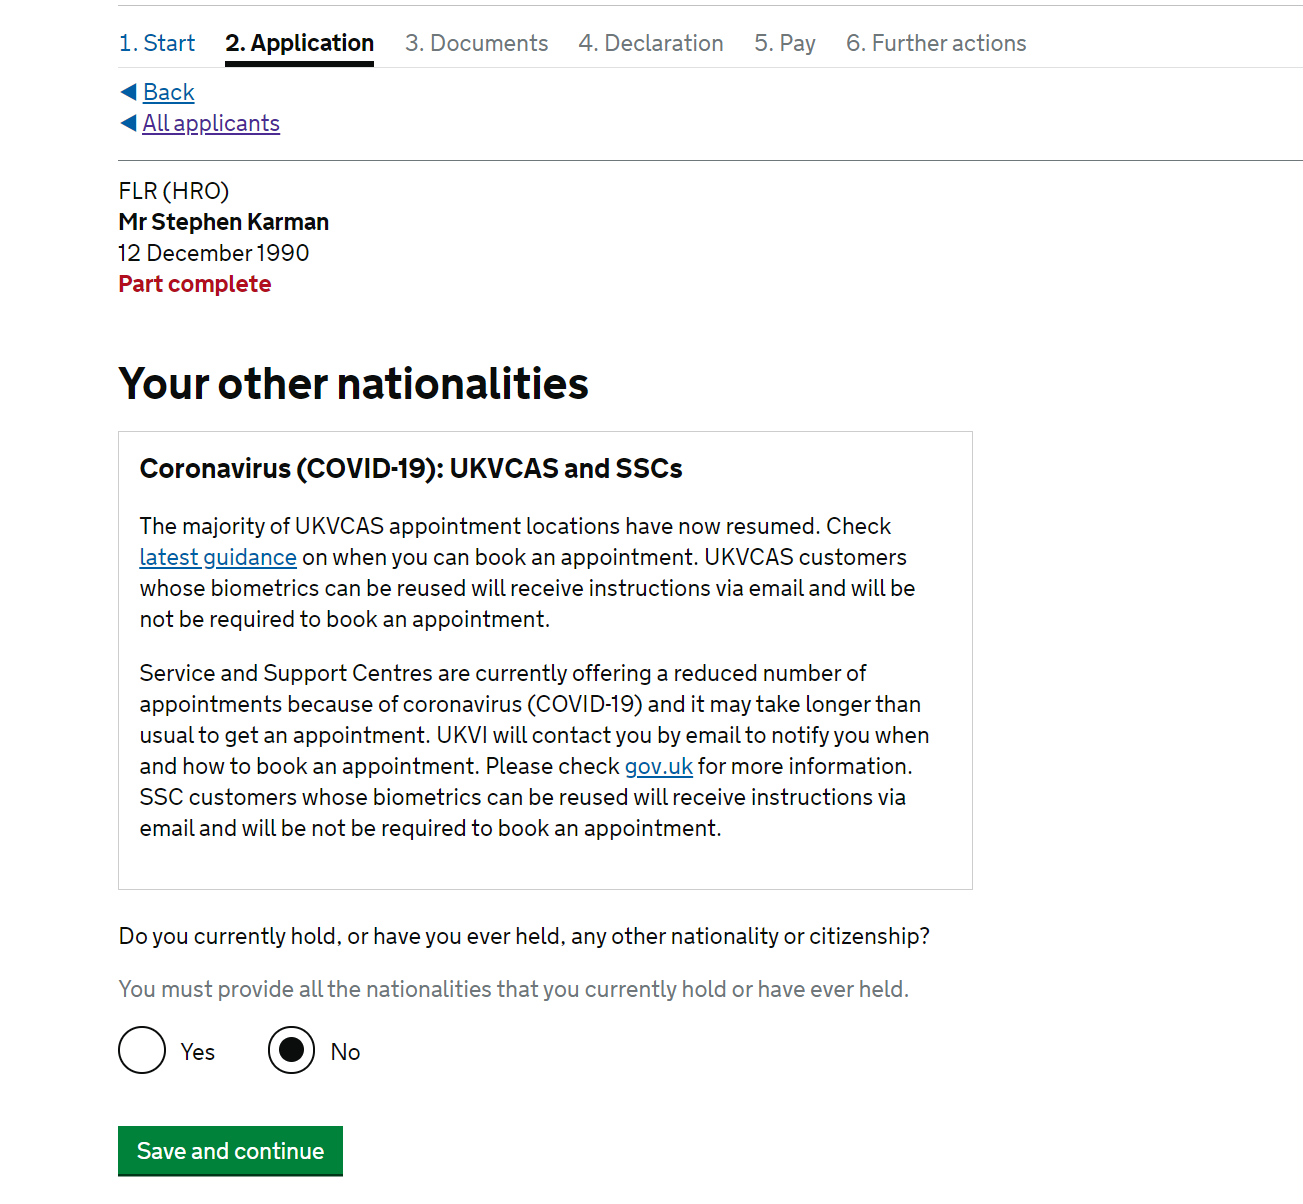
Task: Select the 2. Application step tab
Action: coord(299,43)
